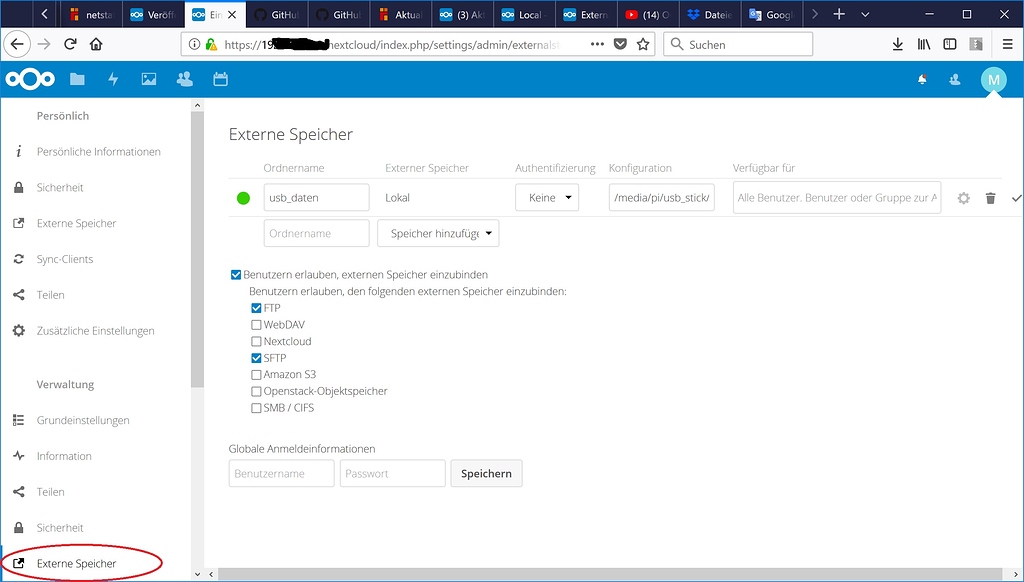Click the green status indicator of usb_daten

coord(243,198)
